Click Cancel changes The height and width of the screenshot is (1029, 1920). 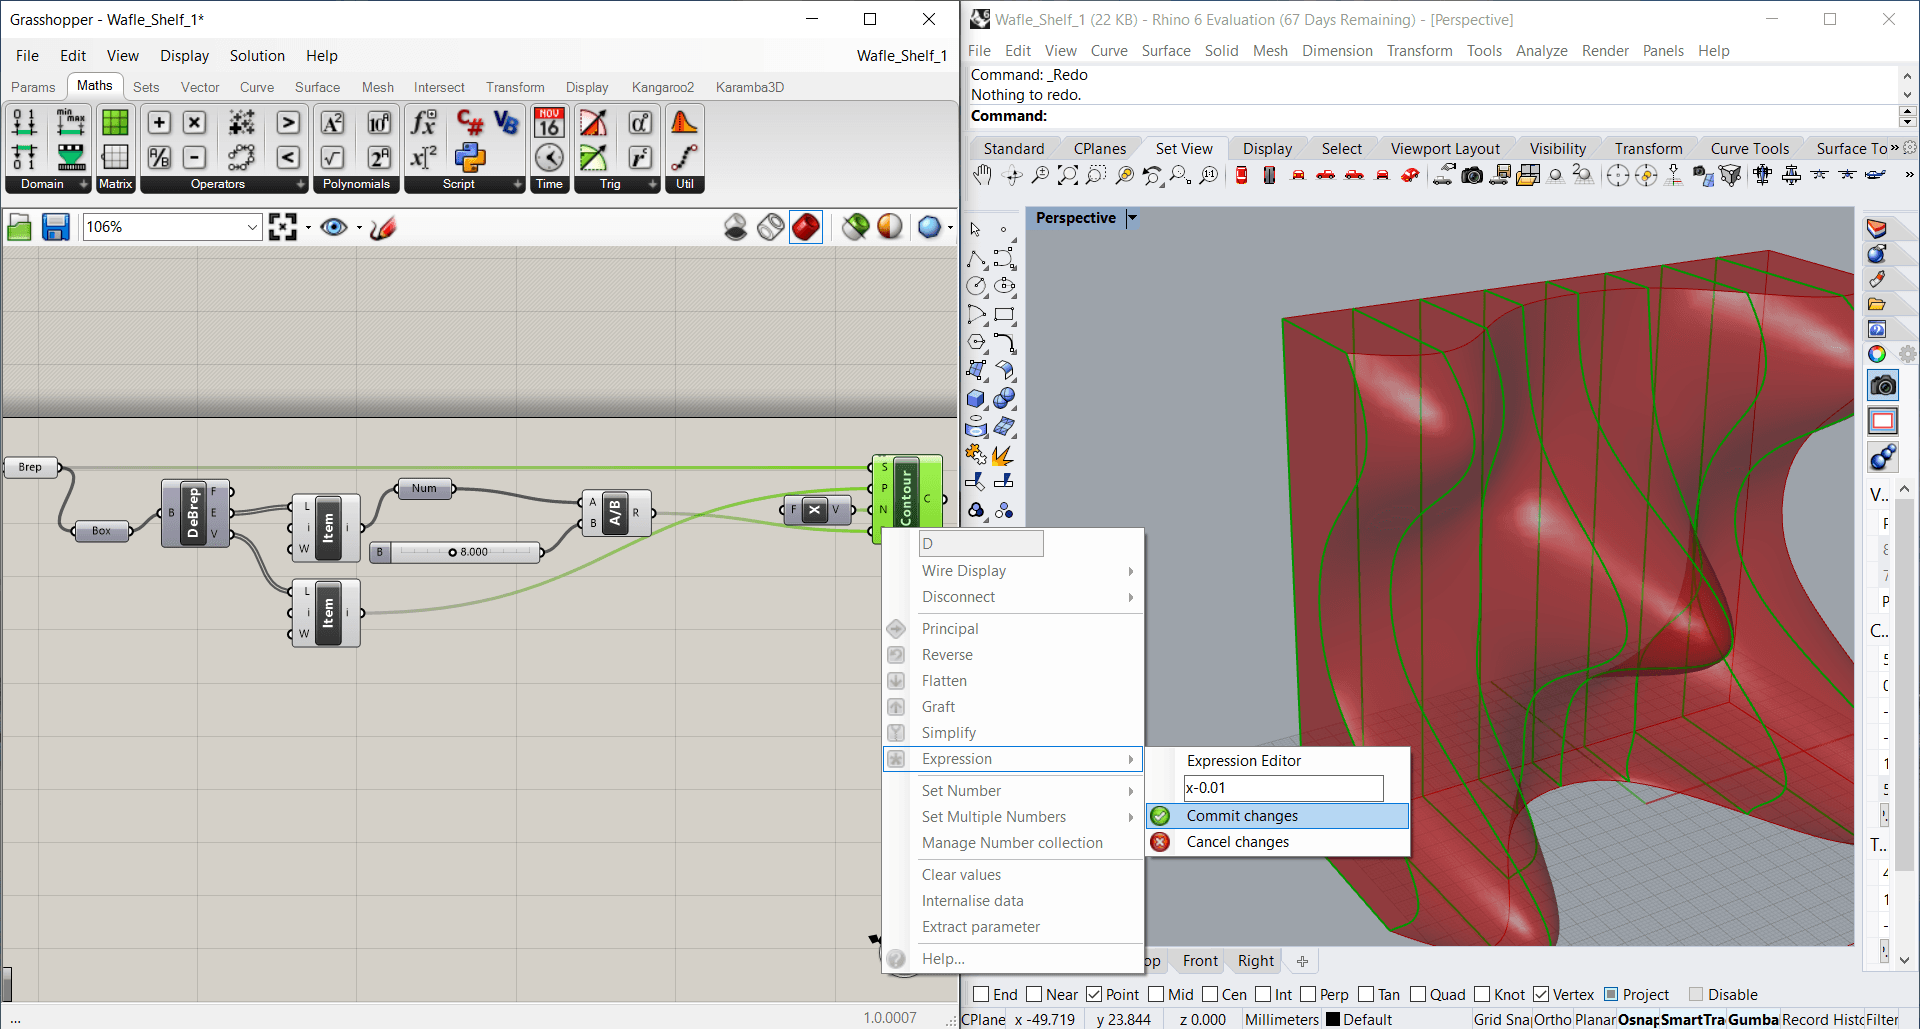[x=1237, y=842]
